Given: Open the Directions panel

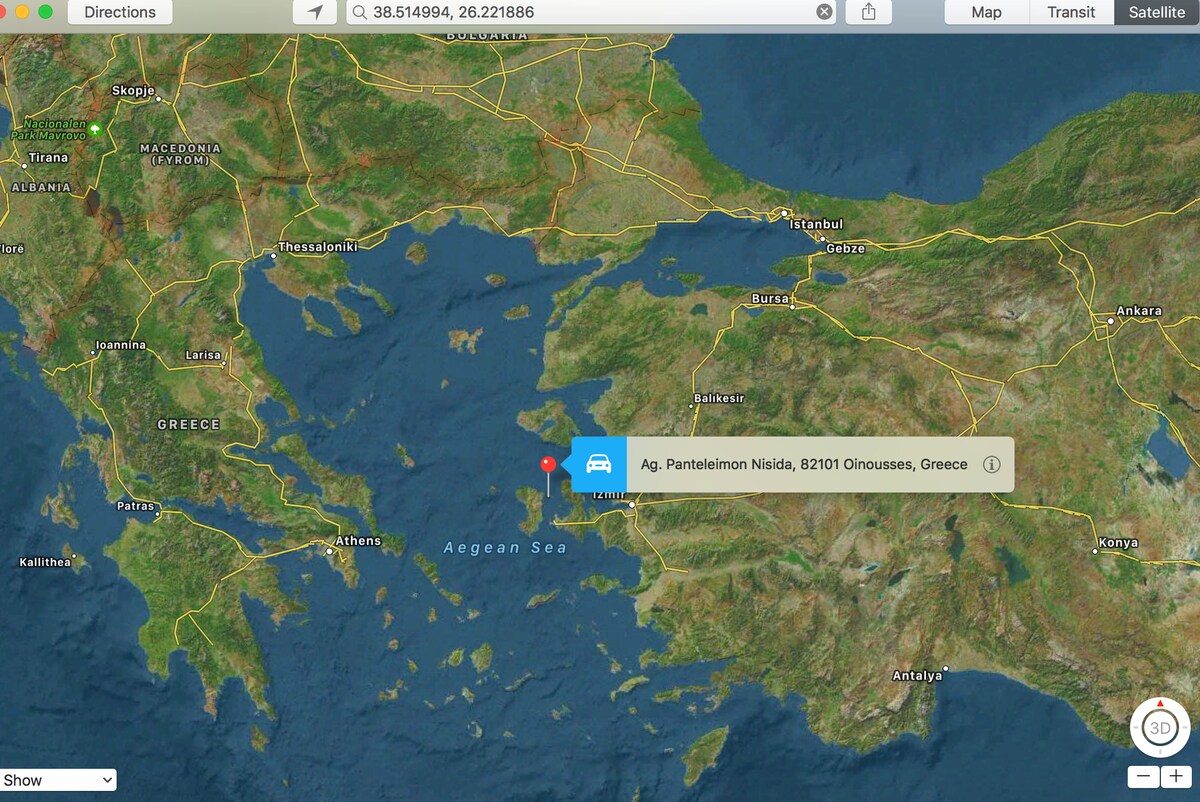Looking at the screenshot, I should (x=120, y=12).
